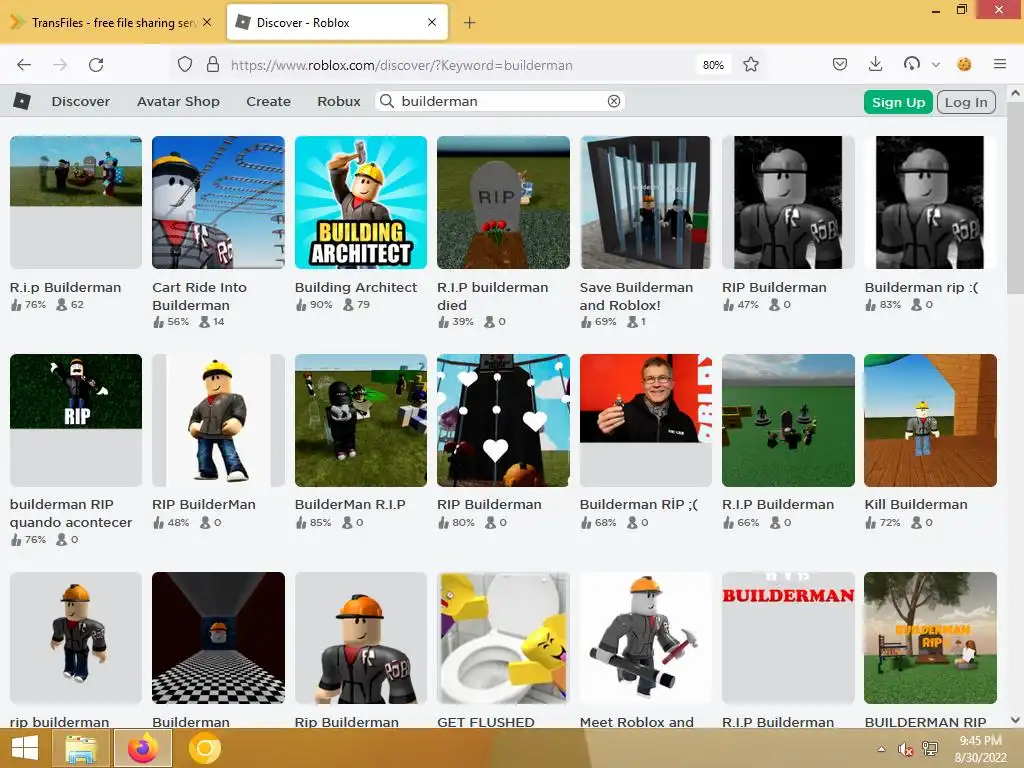The height and width of the screenshot is (768, 1024).
Task: Click the forward navigation arrow
Action: coord(60,65)
